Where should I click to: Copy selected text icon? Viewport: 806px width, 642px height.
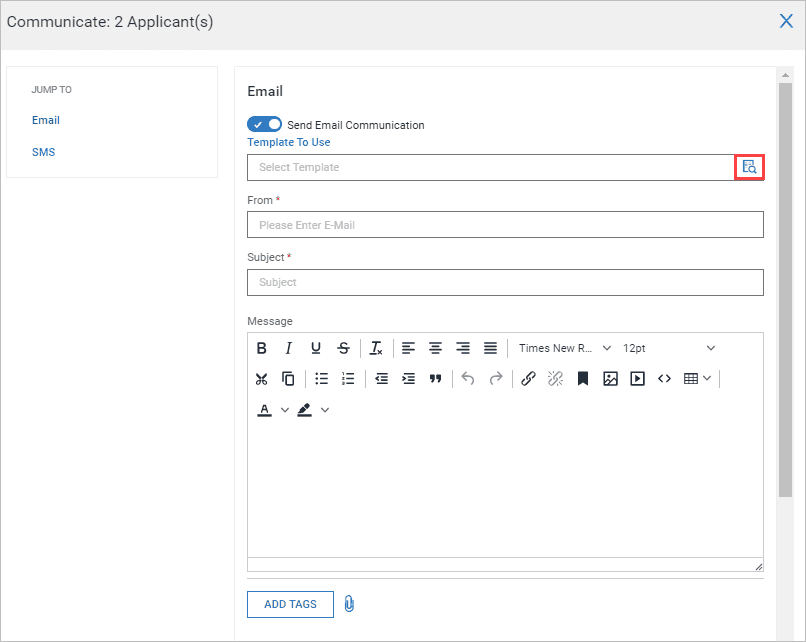coord(288,379)
